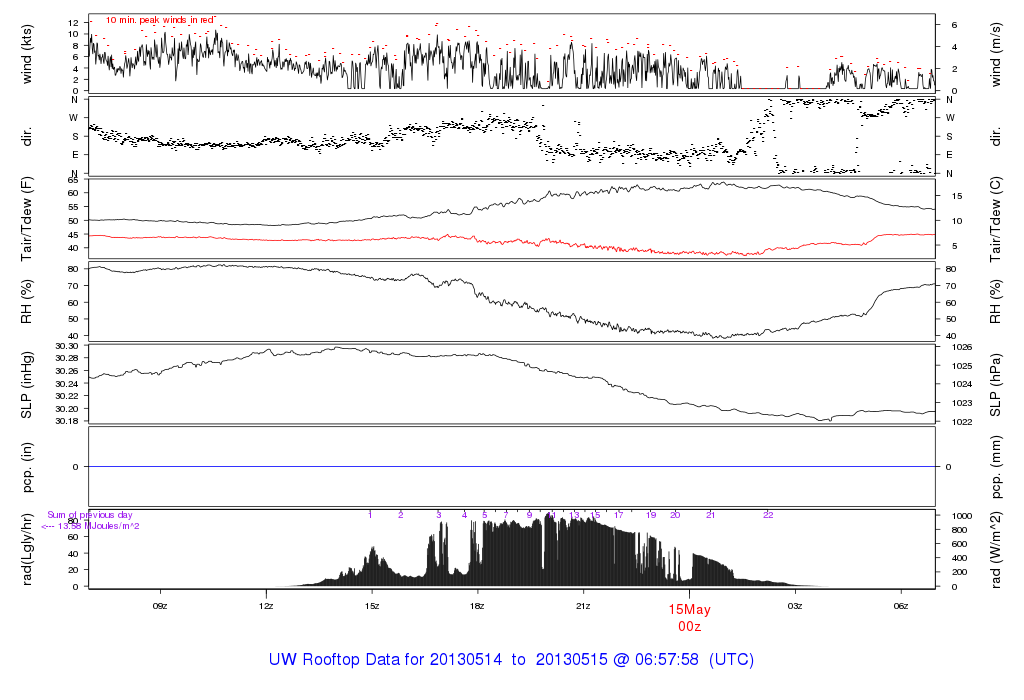Viewport: 1024px width, 700px height.
Task: Click the '10 min. peak winds in red' note
Action: [161, 20]
